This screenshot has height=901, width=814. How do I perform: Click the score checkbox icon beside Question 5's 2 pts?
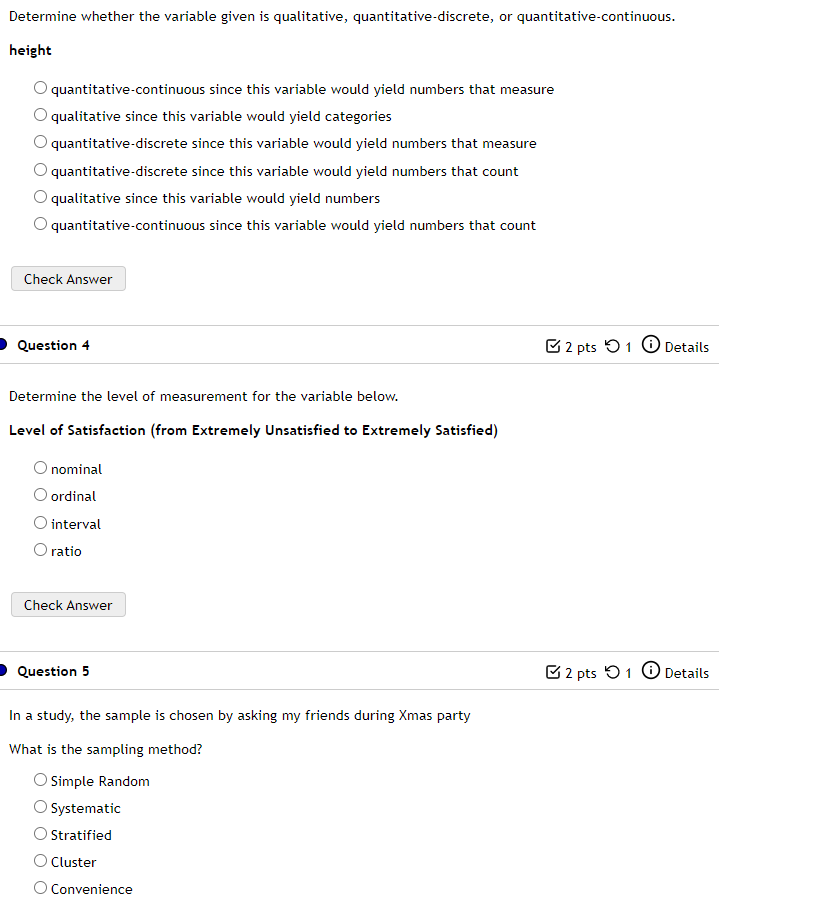pos(553,672)
